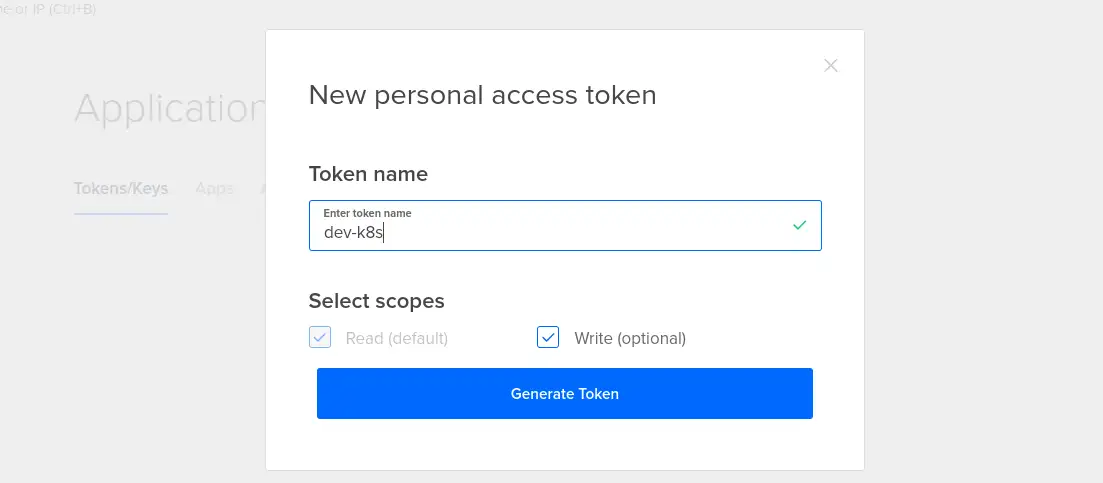Place cursor in the dev-k8s text
Viewport: 1103px width, 483px height.
pos(353,233)
